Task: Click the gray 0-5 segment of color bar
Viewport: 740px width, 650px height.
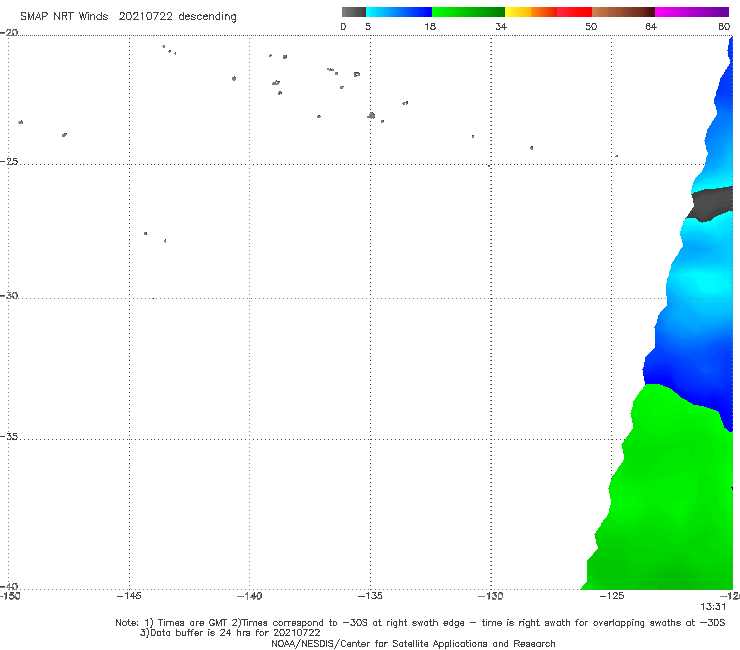Action: 354,12
